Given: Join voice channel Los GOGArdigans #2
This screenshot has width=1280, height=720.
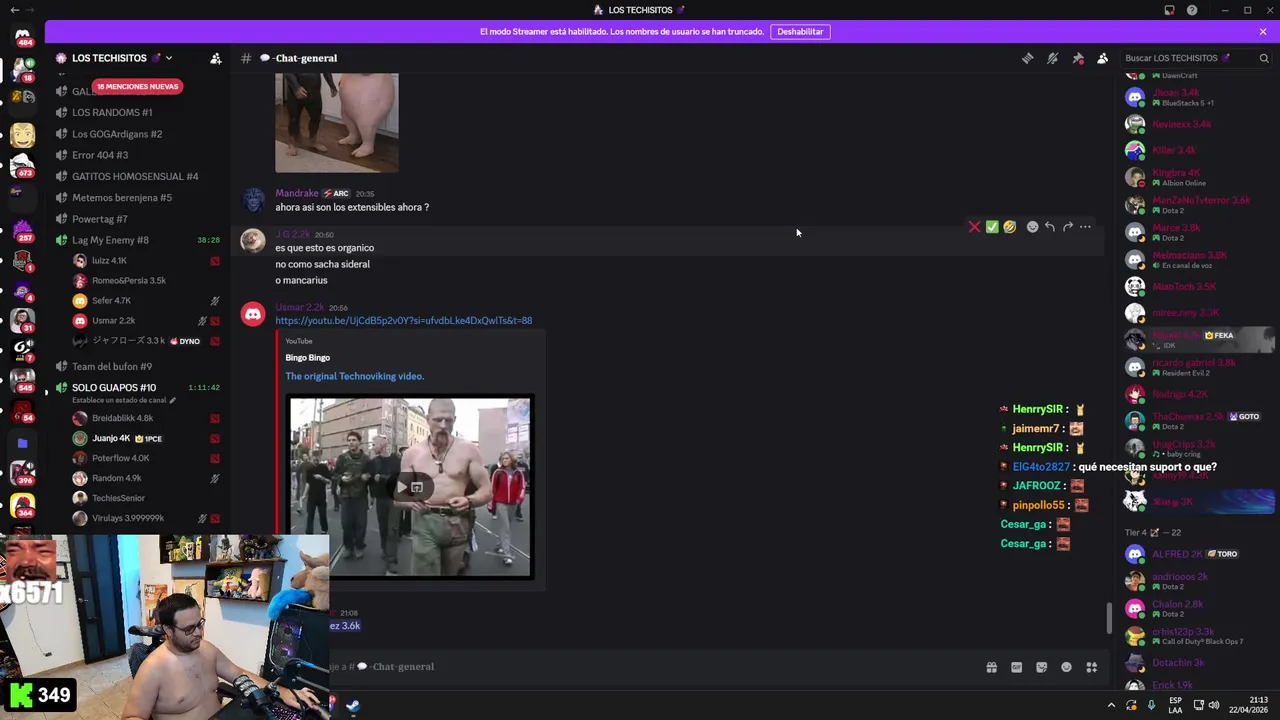Looking at the screenshot, I should click(117, 134).
